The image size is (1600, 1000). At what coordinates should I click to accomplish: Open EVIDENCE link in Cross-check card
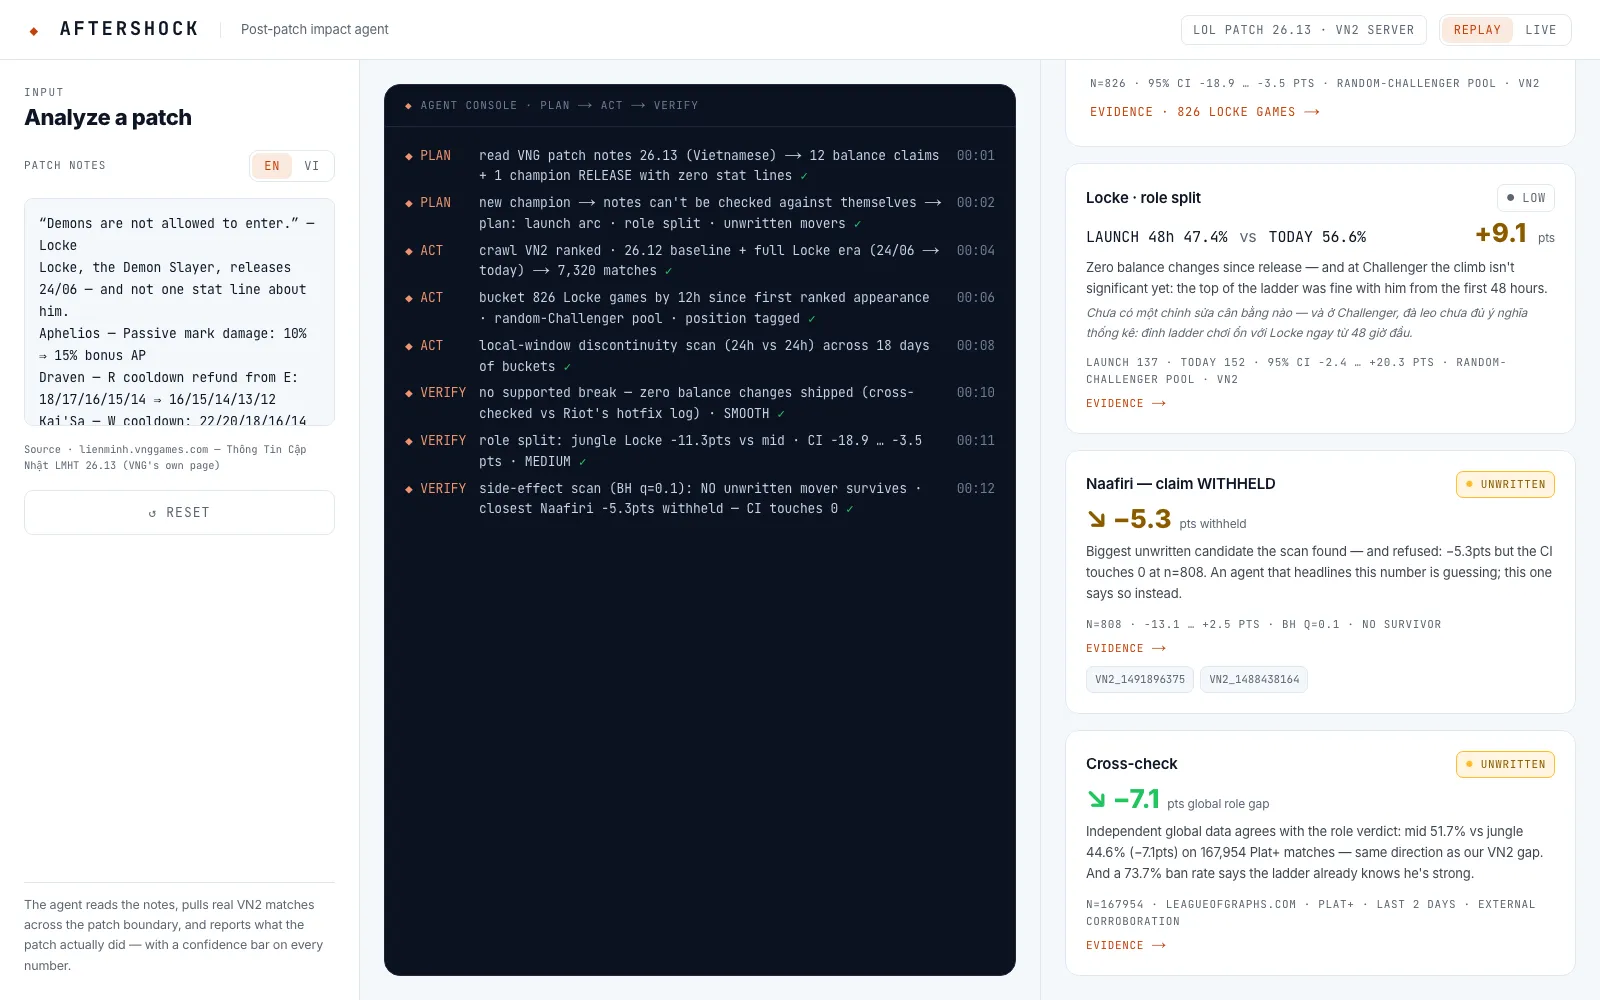tap(1126, 945)
